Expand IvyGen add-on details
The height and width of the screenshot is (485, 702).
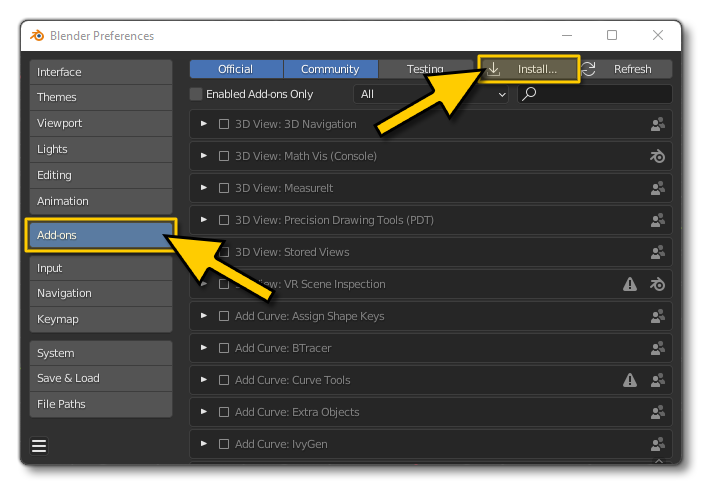click(204, 443)
